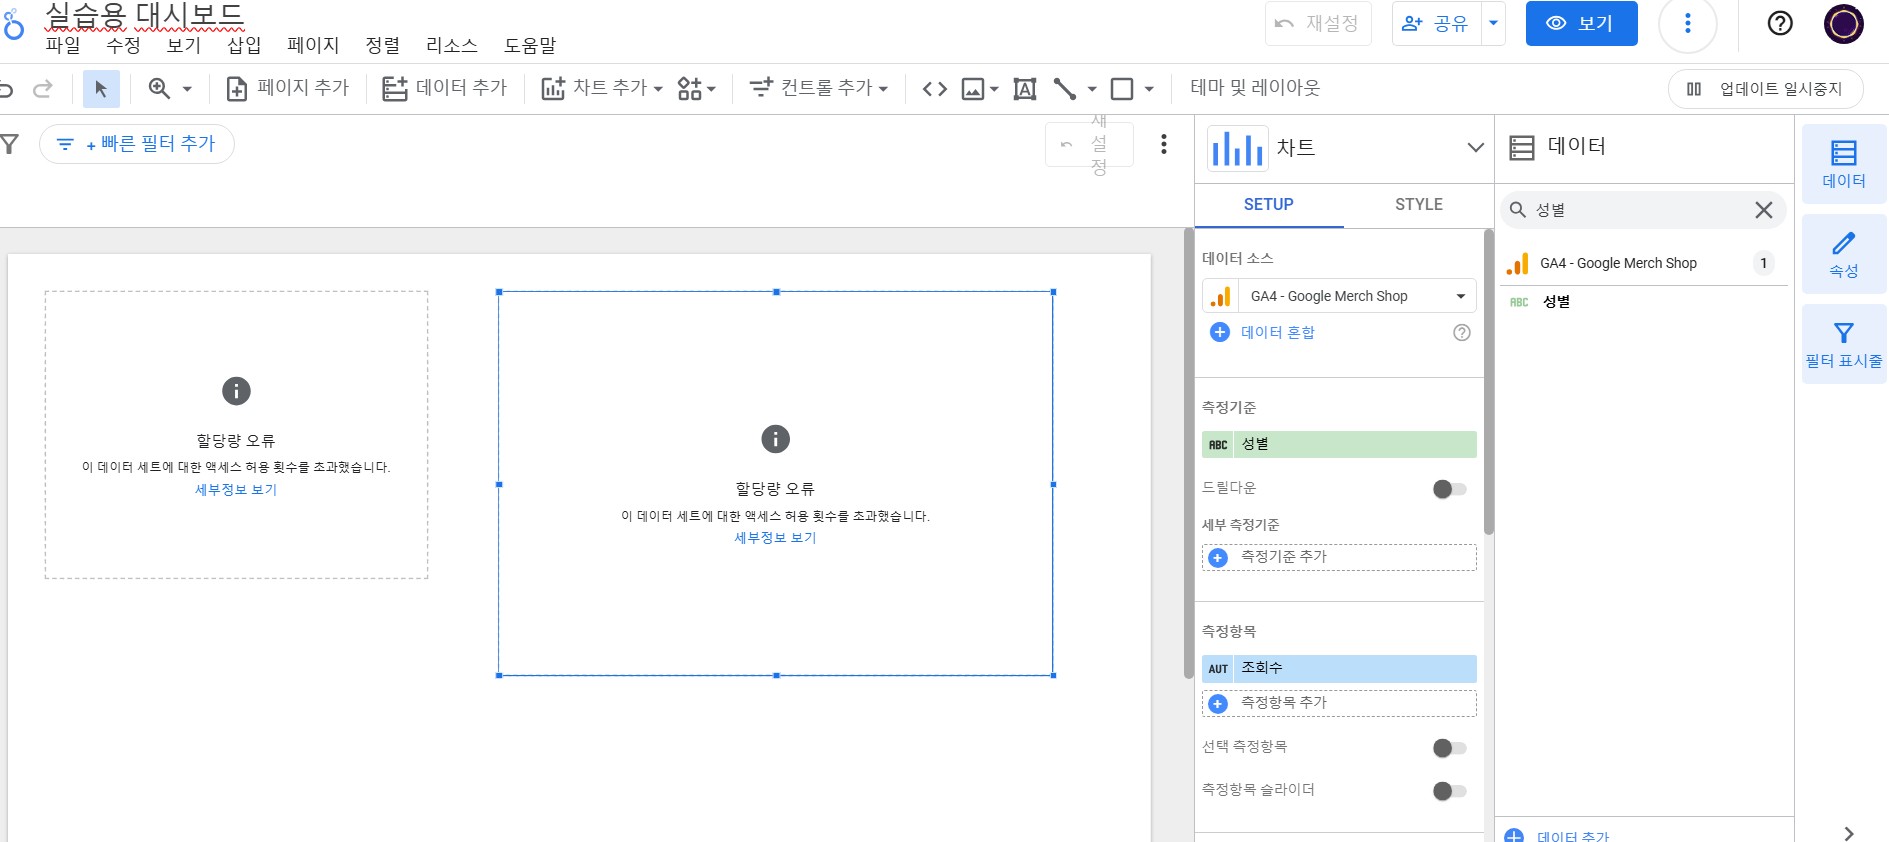Open 파일 menu
The image size is (1889, 842).
click(x=63, y=45)
